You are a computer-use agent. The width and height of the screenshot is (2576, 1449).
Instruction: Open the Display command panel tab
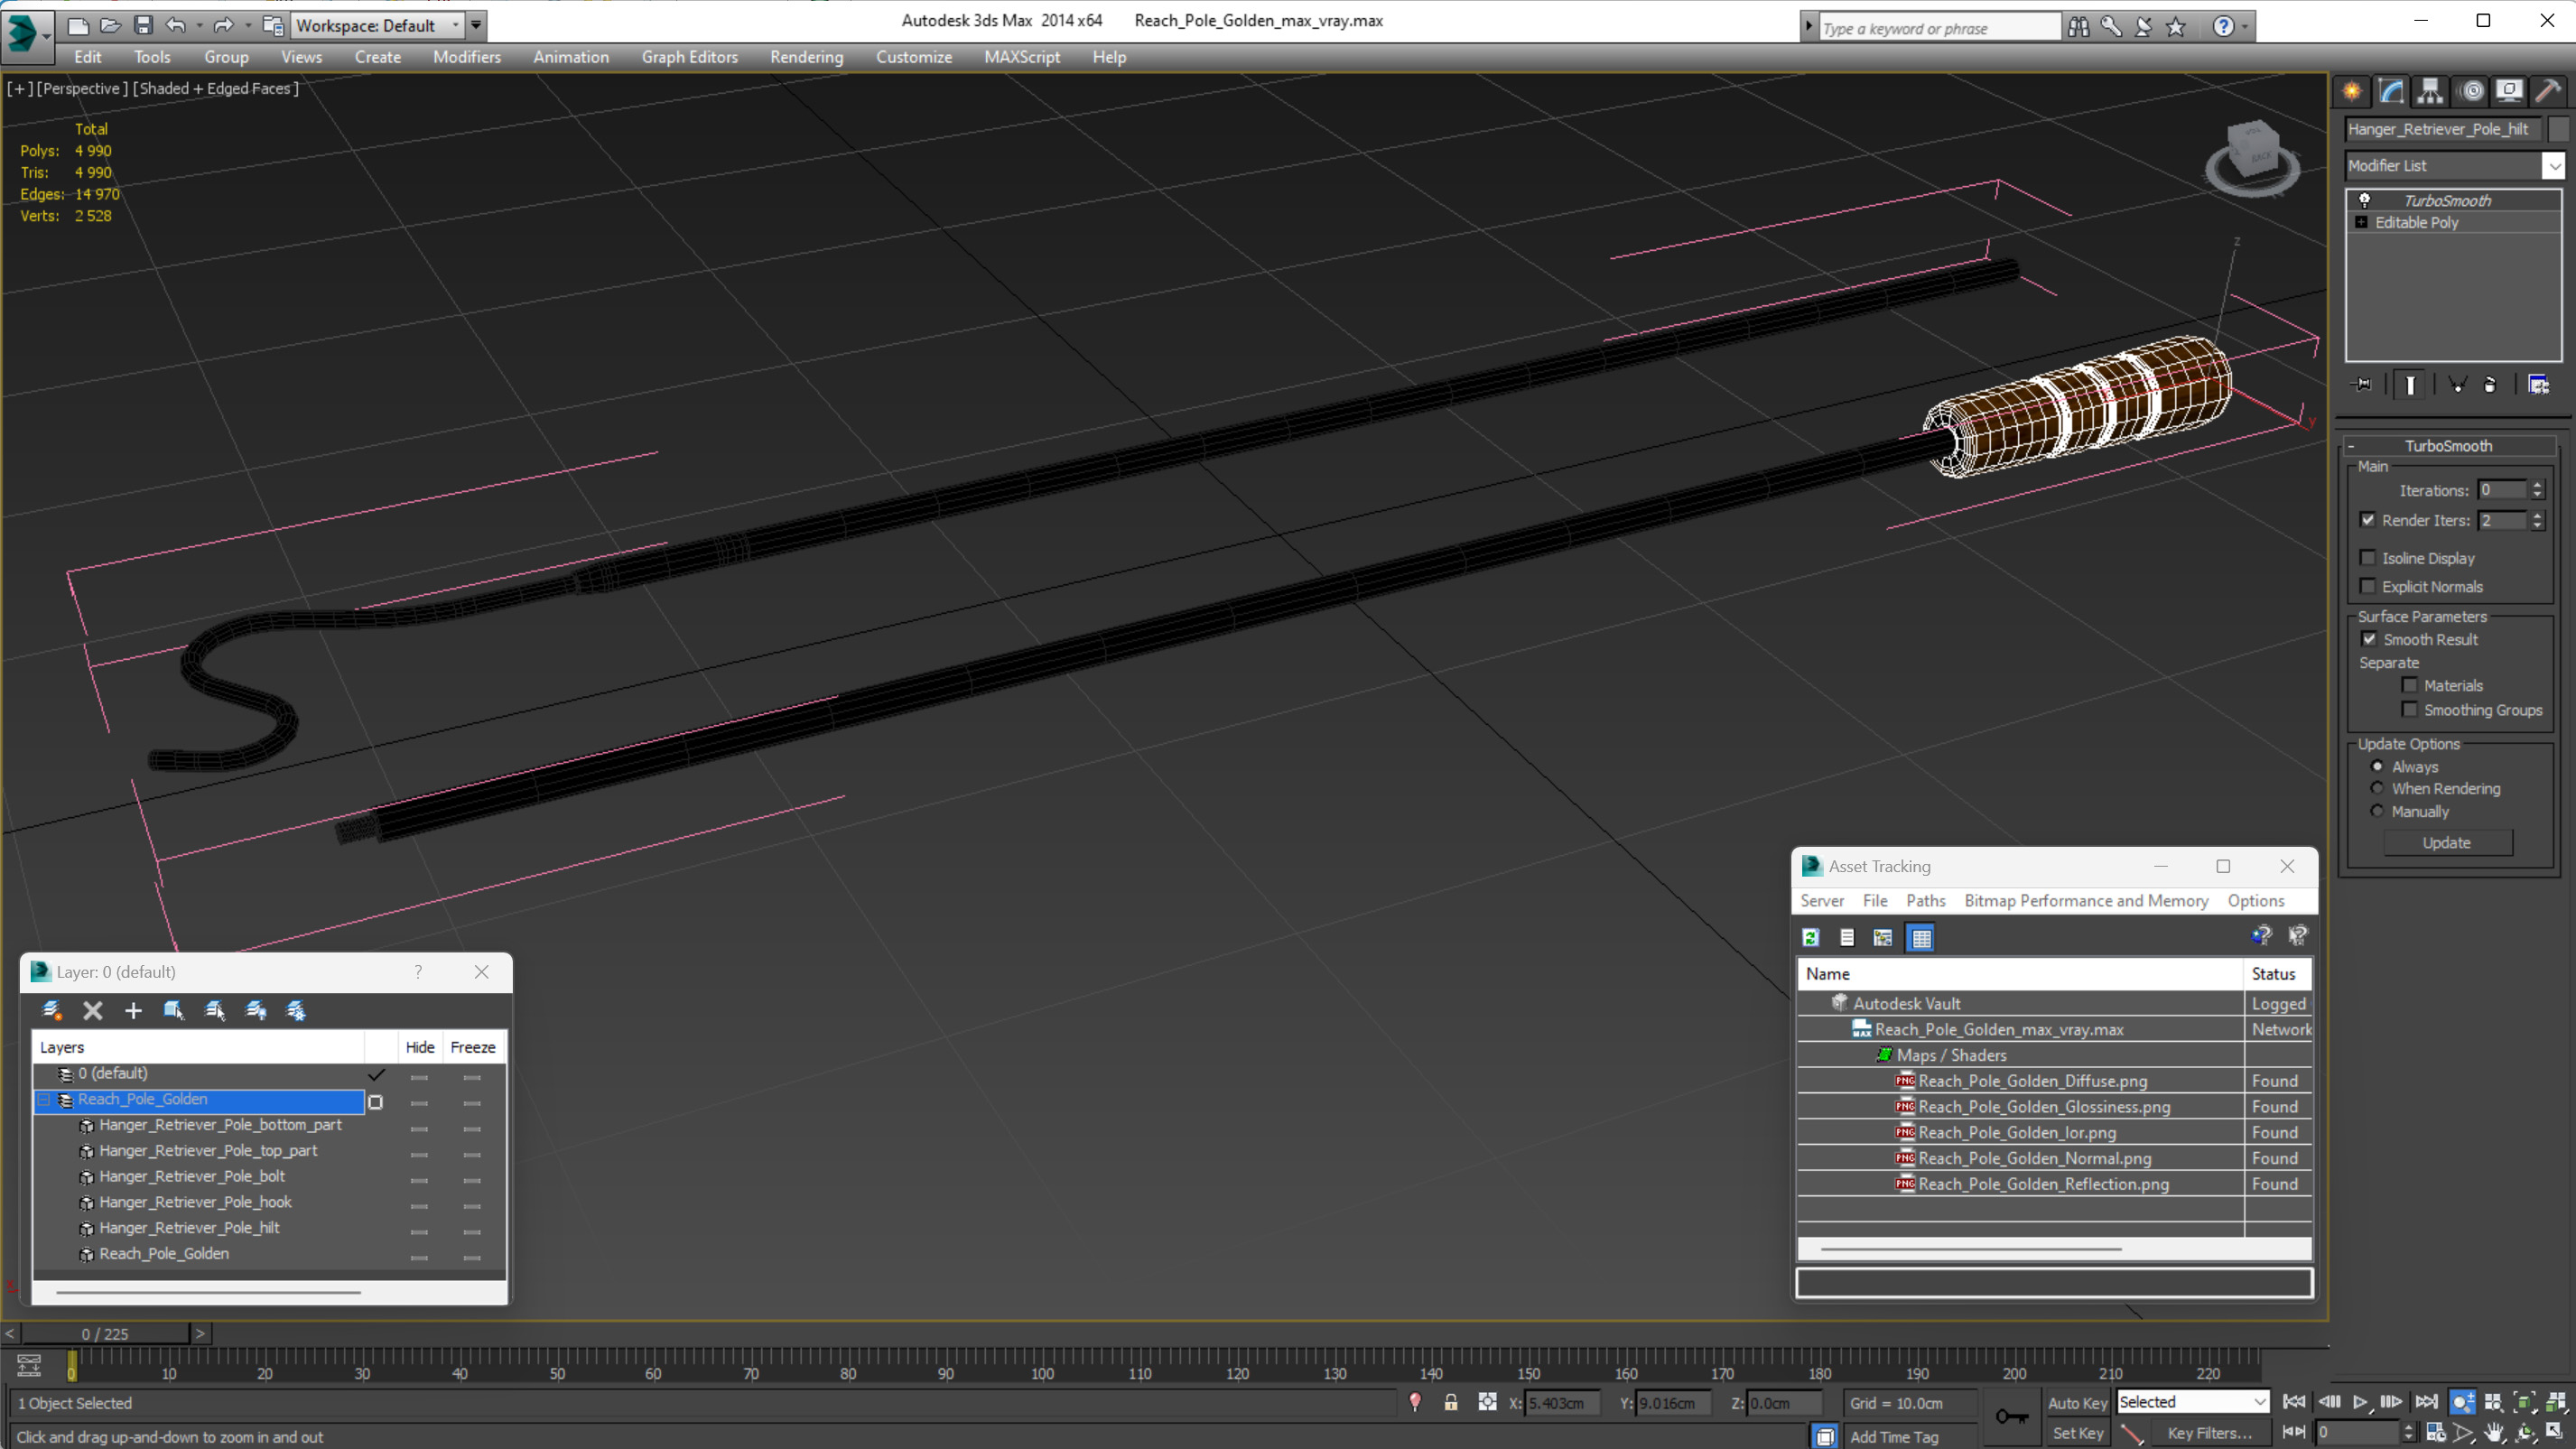pyautogui.click(x=2509, y=91)
